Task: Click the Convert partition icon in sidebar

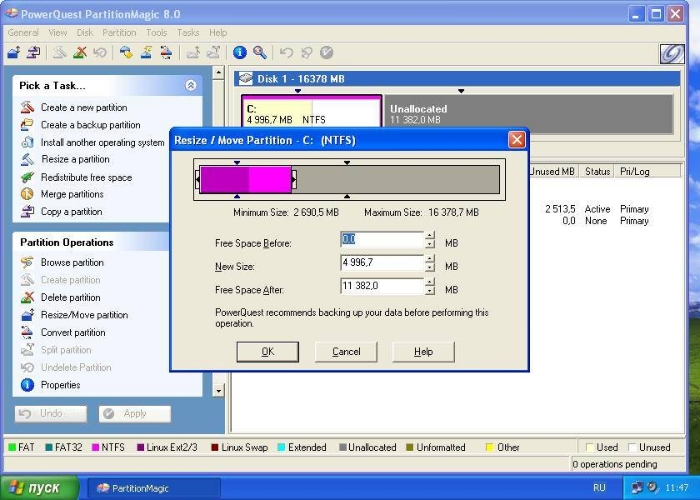Action: 27,332
